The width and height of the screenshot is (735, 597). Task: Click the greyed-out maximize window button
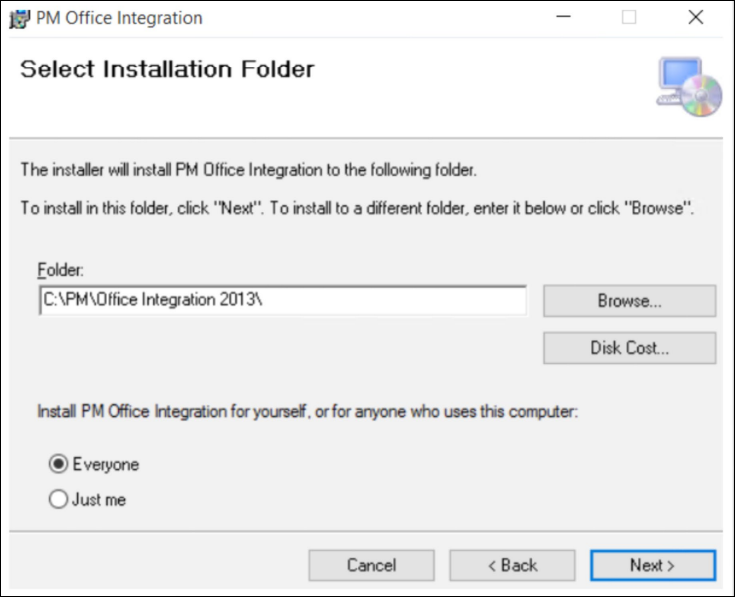click(x=629, y=17)
